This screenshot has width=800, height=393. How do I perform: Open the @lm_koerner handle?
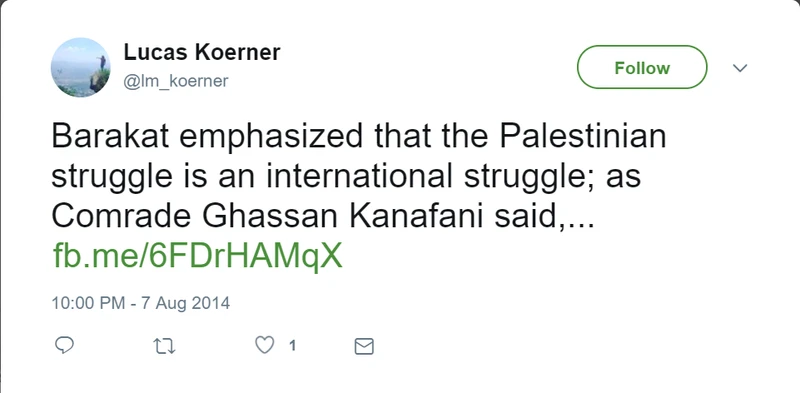176,81
